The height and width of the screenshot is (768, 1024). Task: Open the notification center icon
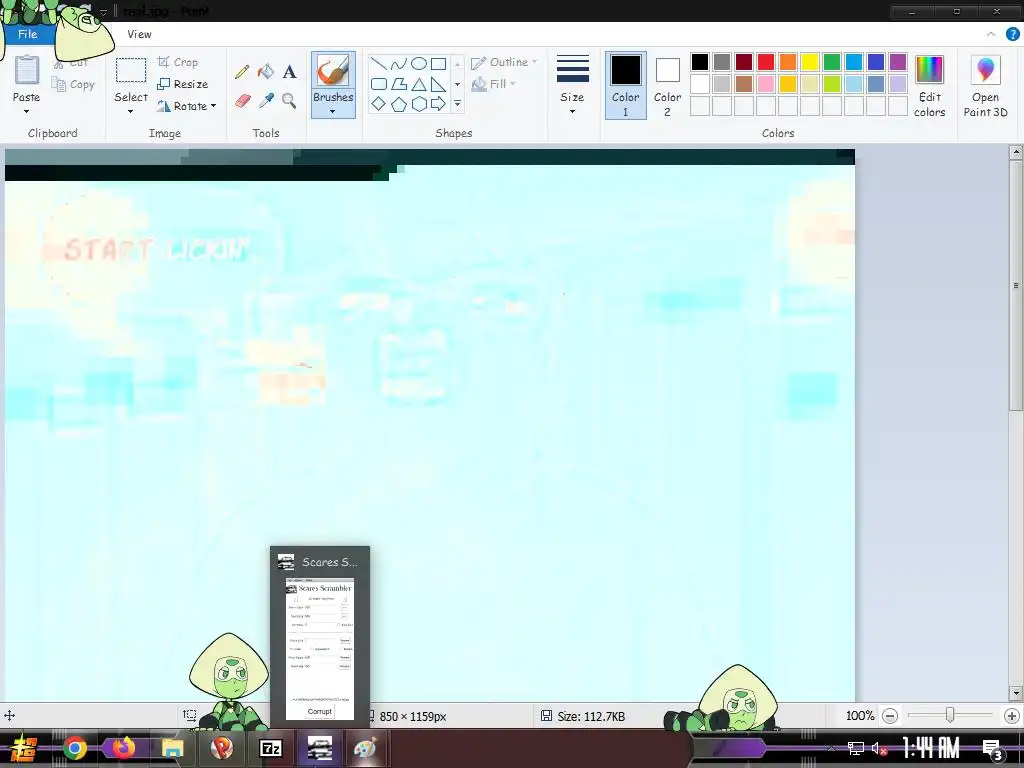[993, 748]
